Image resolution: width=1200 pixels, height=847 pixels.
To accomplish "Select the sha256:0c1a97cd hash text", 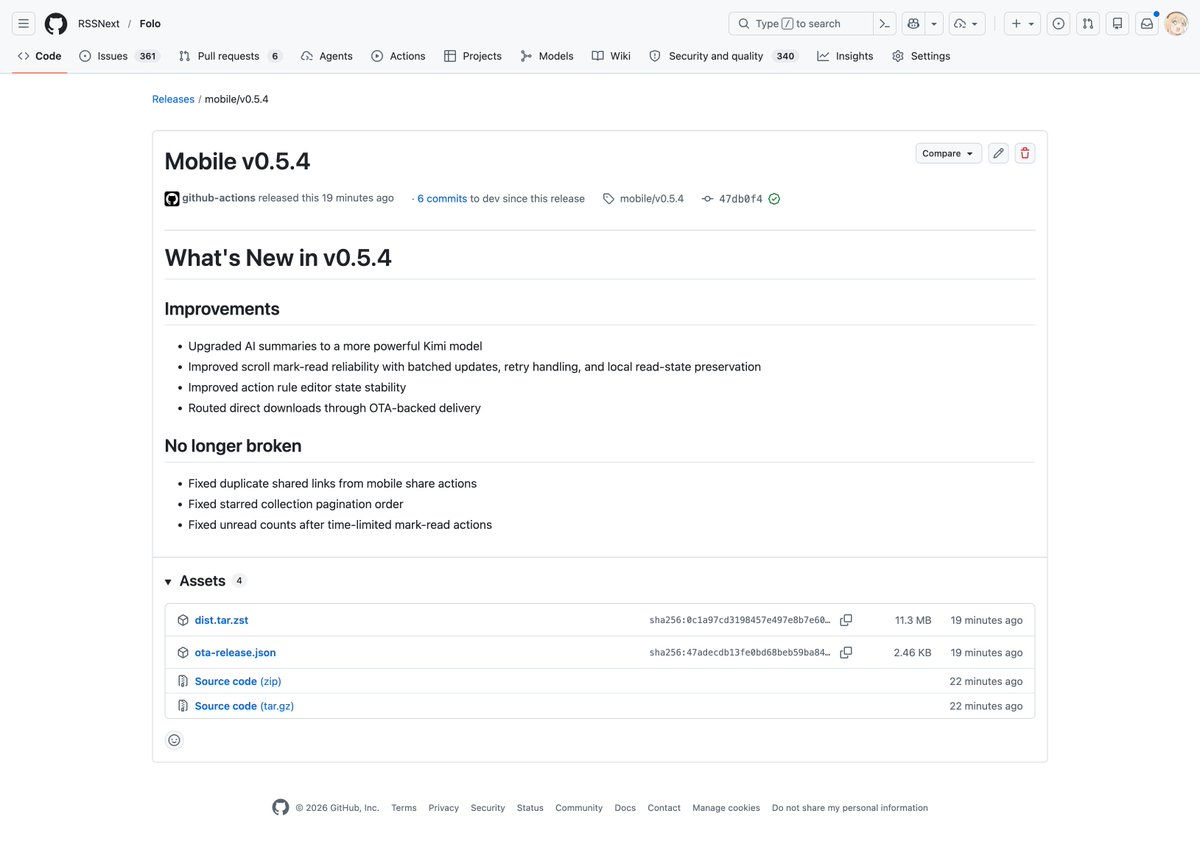I will (740, 620).
